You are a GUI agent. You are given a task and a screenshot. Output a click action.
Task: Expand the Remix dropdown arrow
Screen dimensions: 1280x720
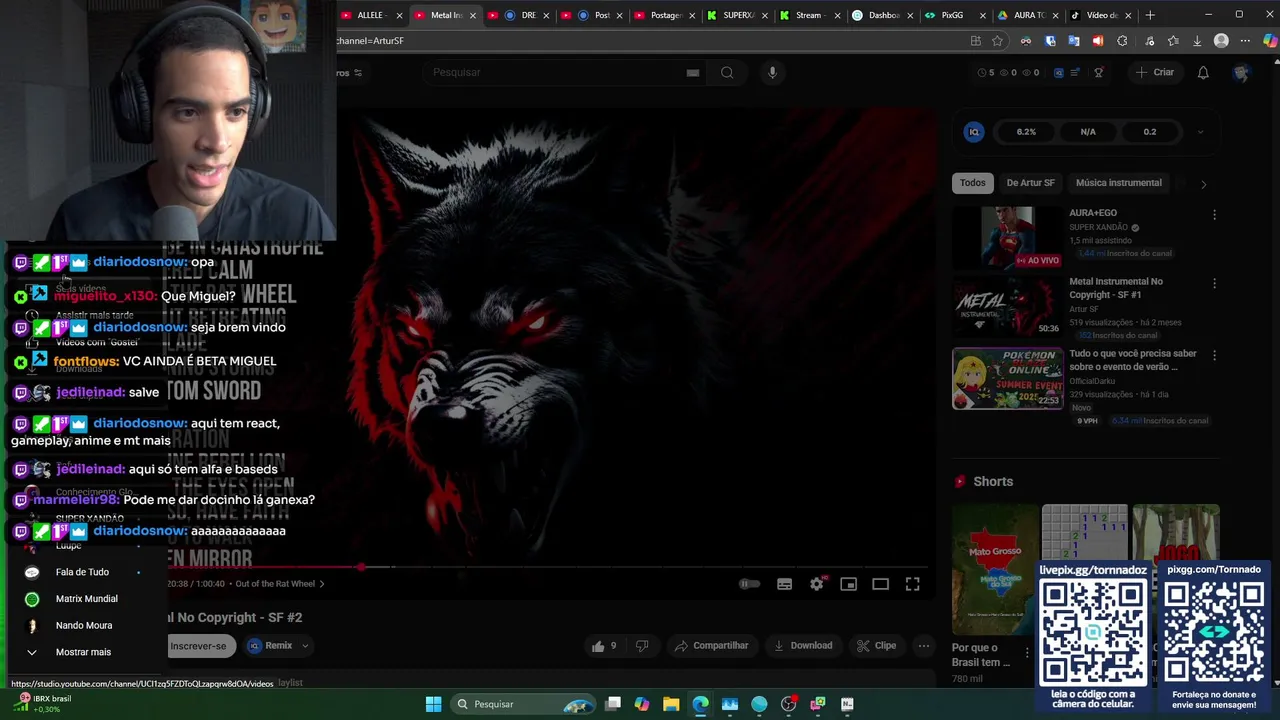click(x=305, y=646)
